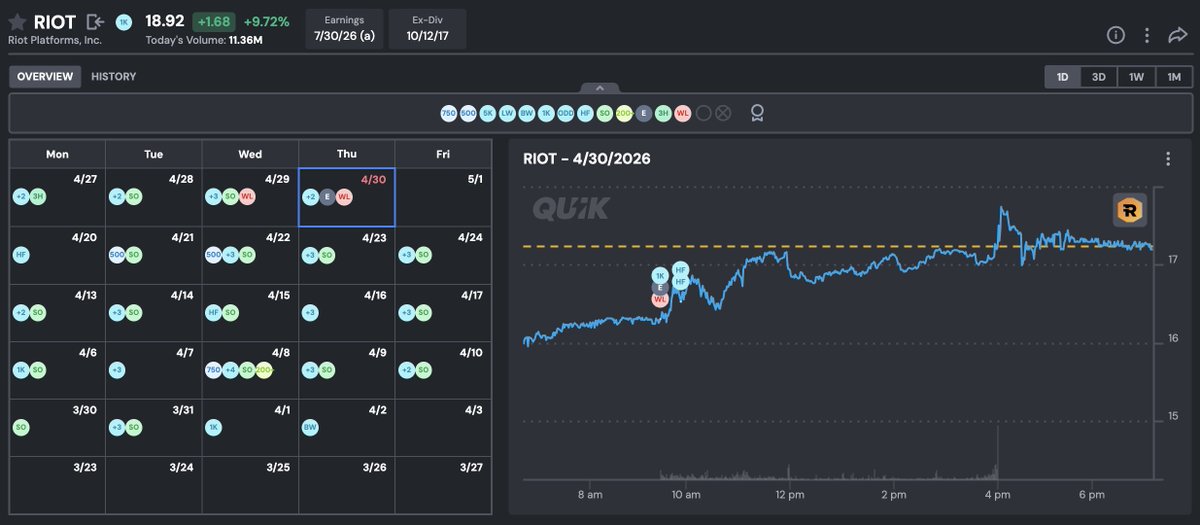The image size is (1200, 525).
Task: Toggle the ODD filter badge
Action: coord(566,113)
